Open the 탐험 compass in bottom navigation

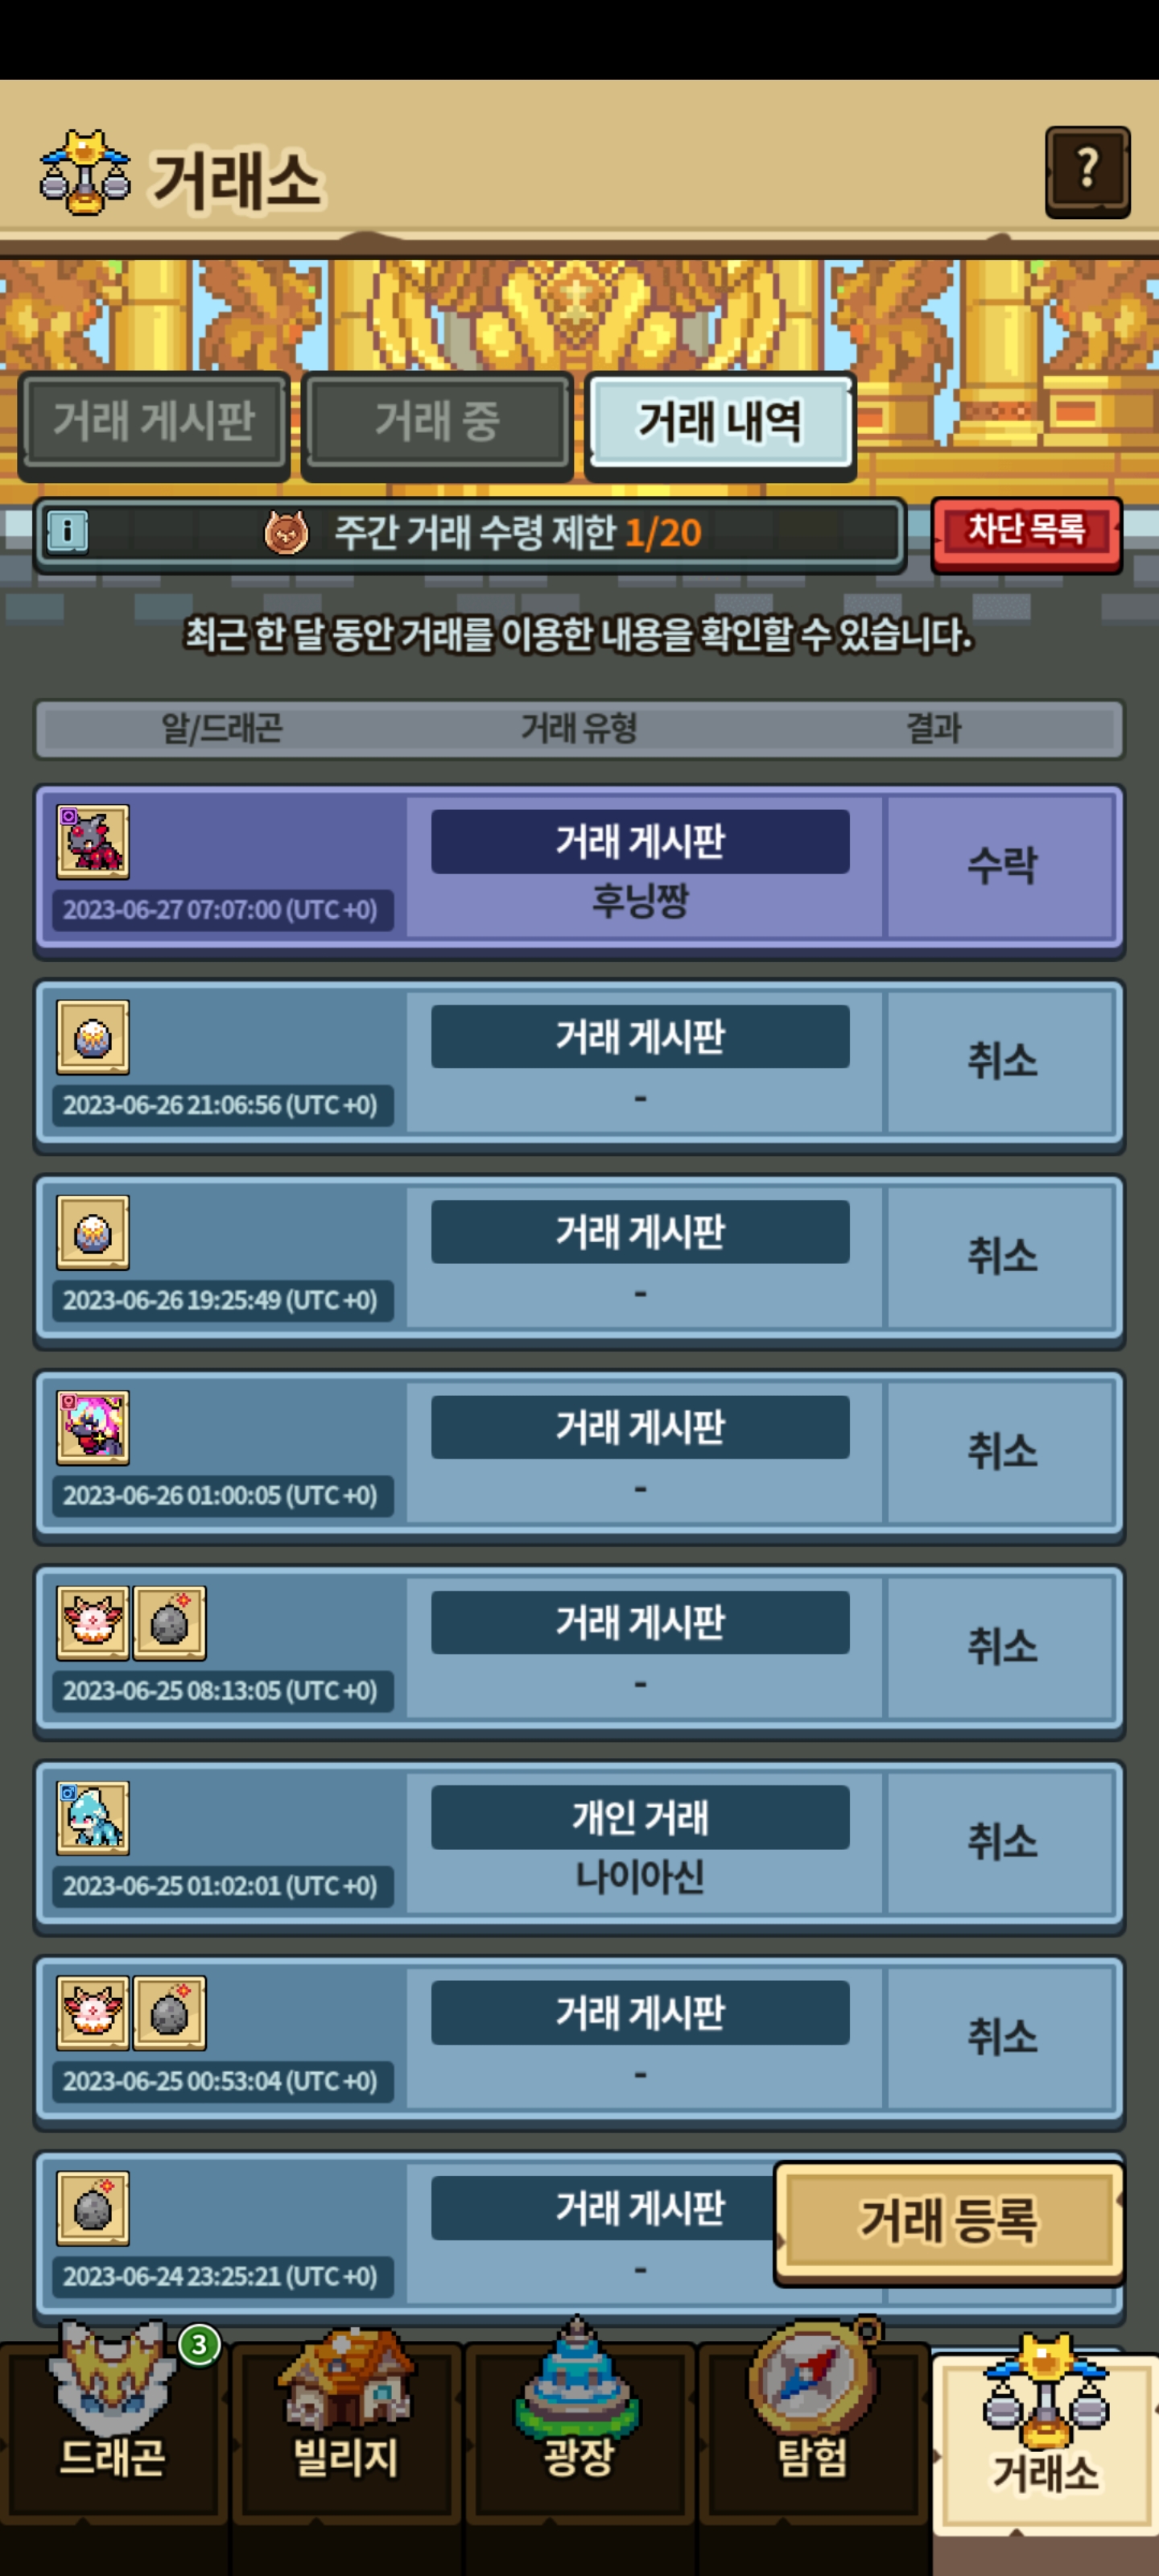click(812, 2425)
